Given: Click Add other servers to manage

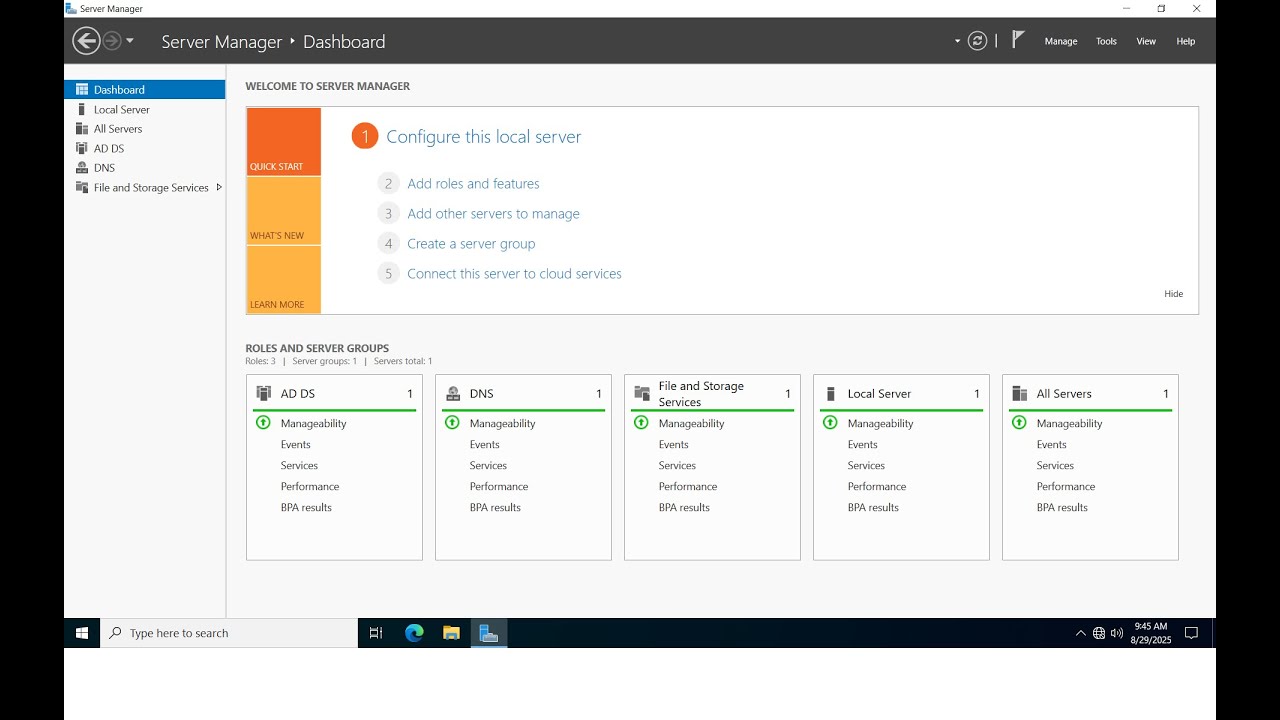Looking at the screenshot, I should pos(493,214).
